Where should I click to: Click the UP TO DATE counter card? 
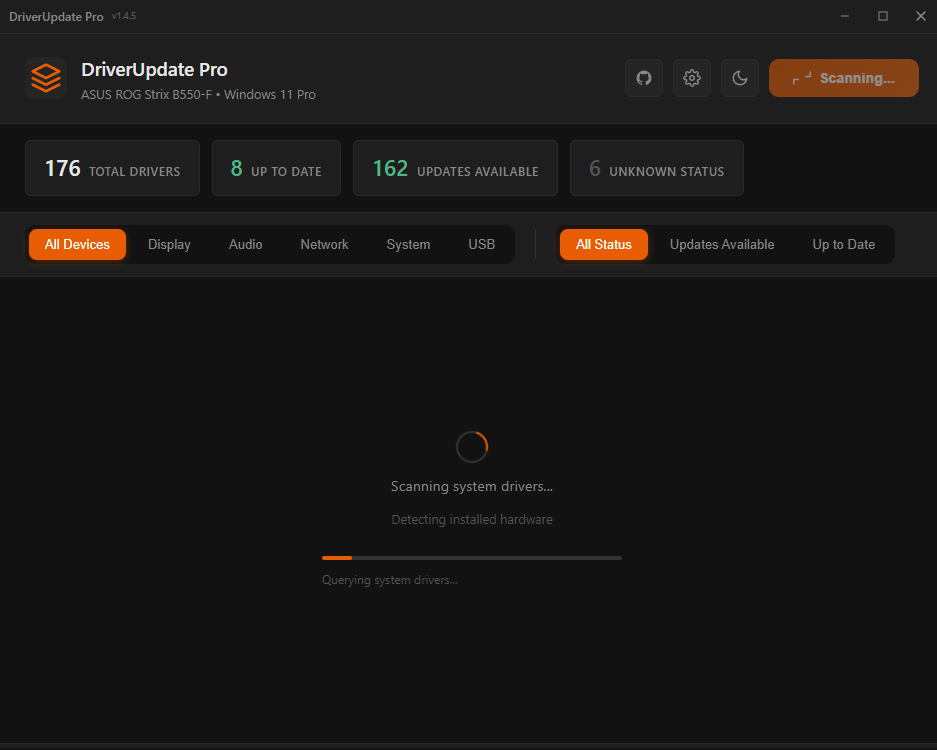pyautogui.click(x=276, y=168)
